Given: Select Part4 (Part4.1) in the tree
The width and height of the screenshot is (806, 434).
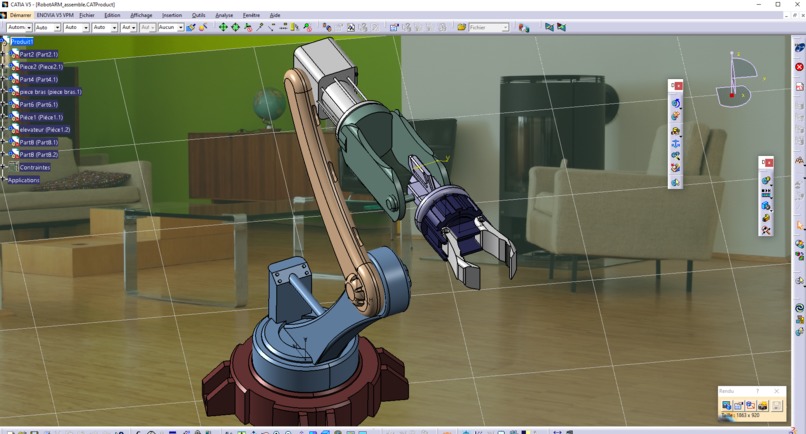Looking at the screenshot, I should [39, 79].
